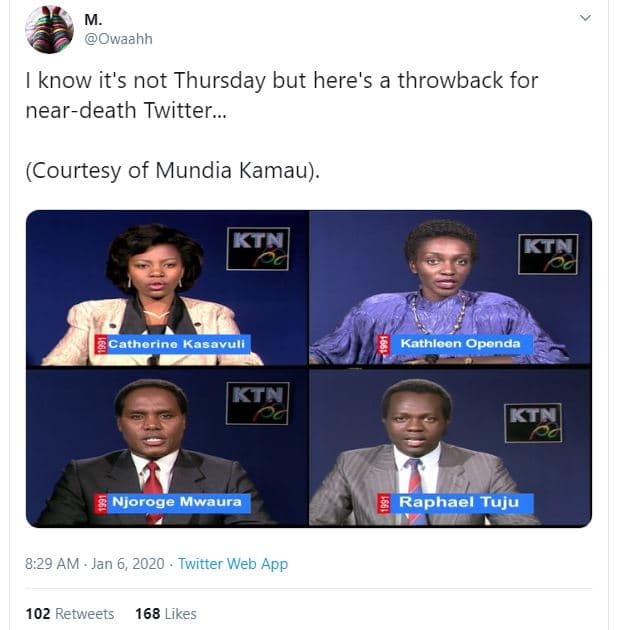Open the Catherine Kasavuli photo
The height and width of the screenshot is (630, 622).
pyautogui.click(x=167, y=288)
